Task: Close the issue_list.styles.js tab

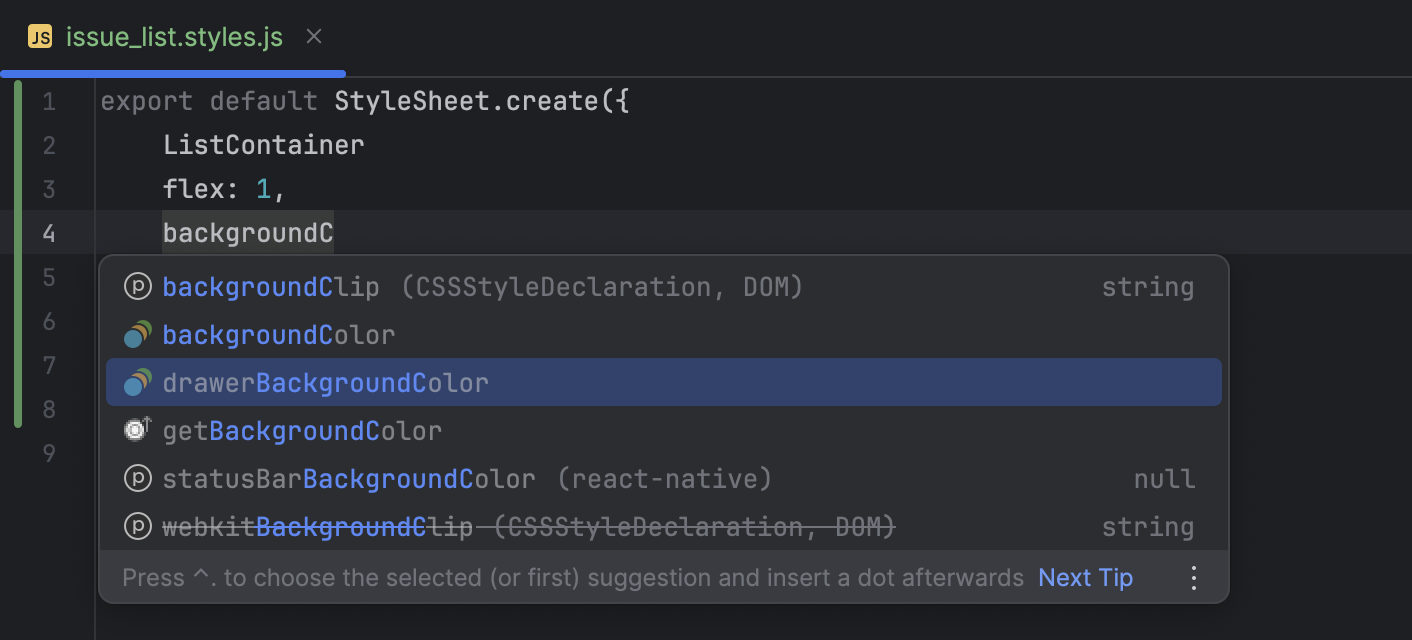Action: (x=313, y=36)
